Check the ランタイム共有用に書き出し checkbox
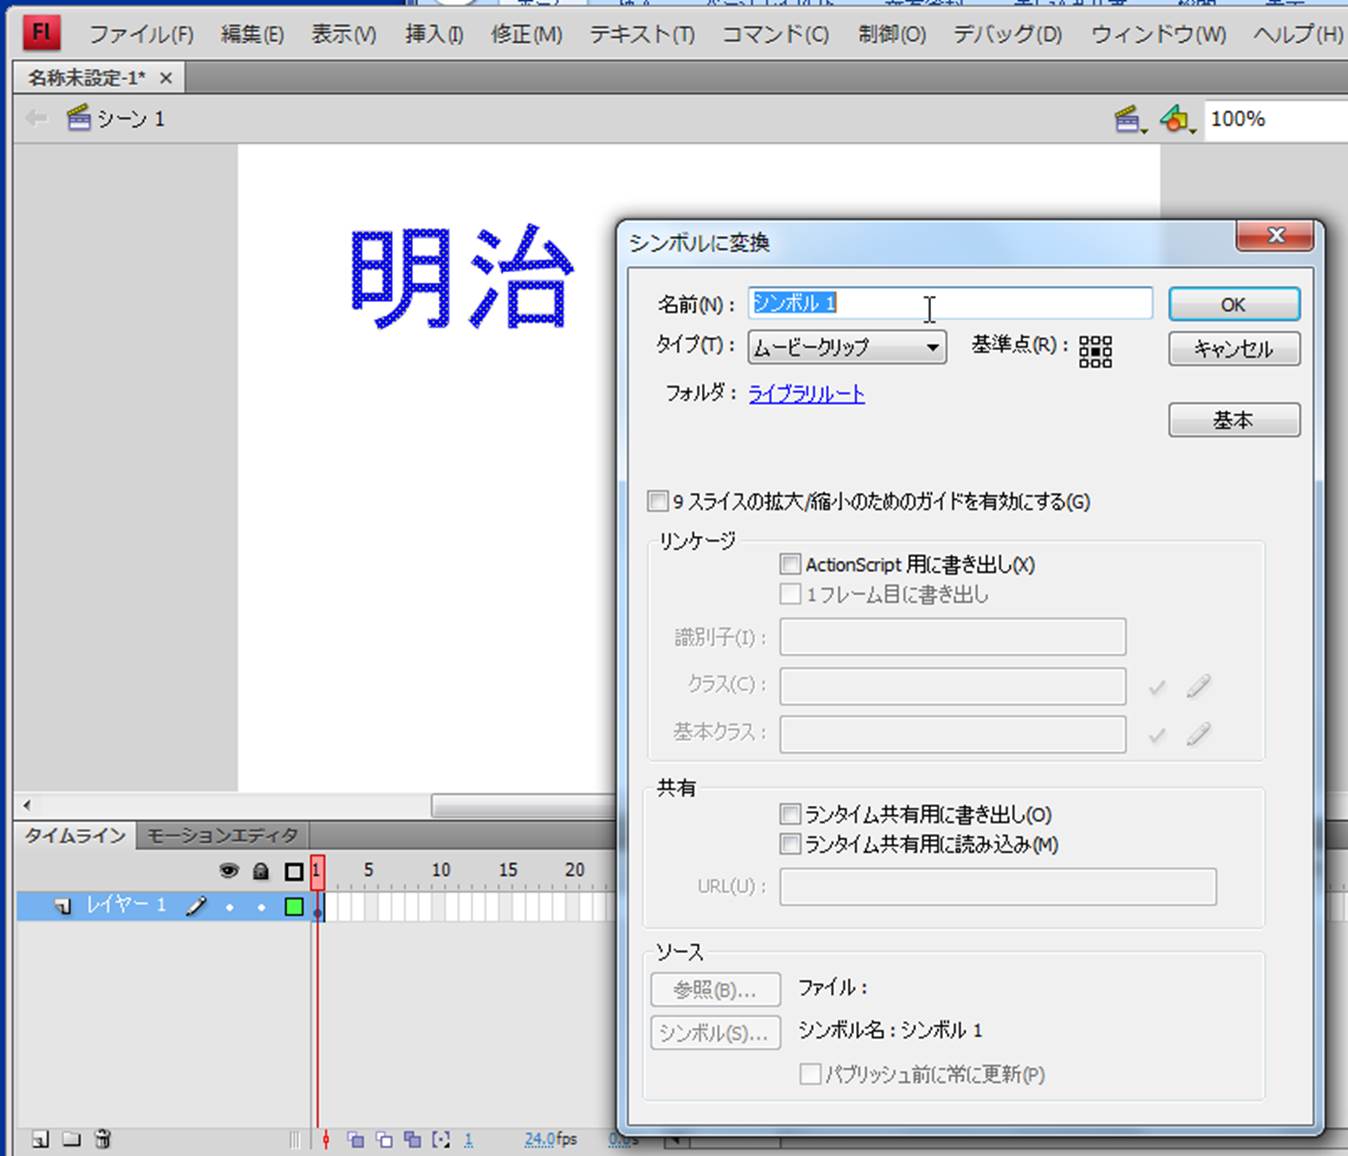This screenshot has height=1156, width=1348. coord(790,814)
